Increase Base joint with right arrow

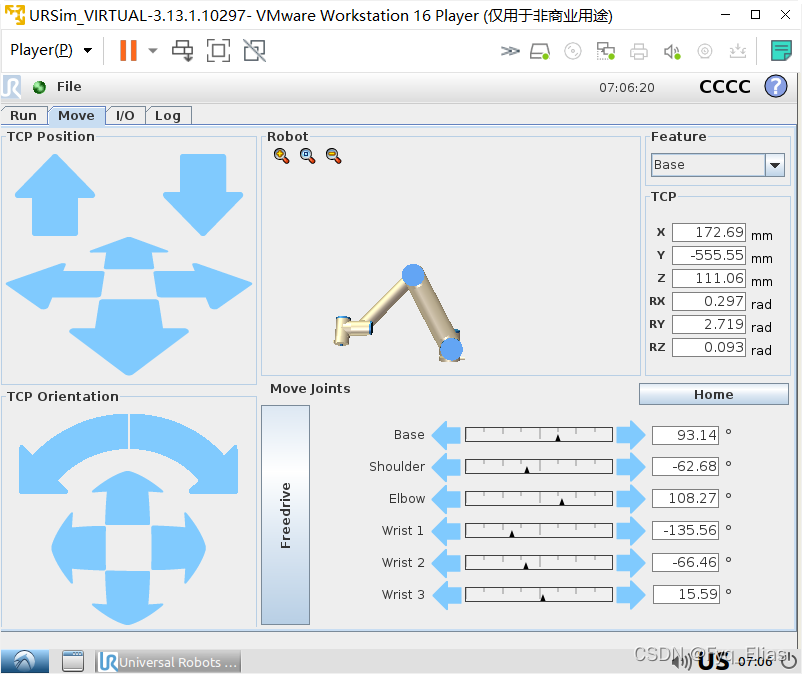coord(631,435)
